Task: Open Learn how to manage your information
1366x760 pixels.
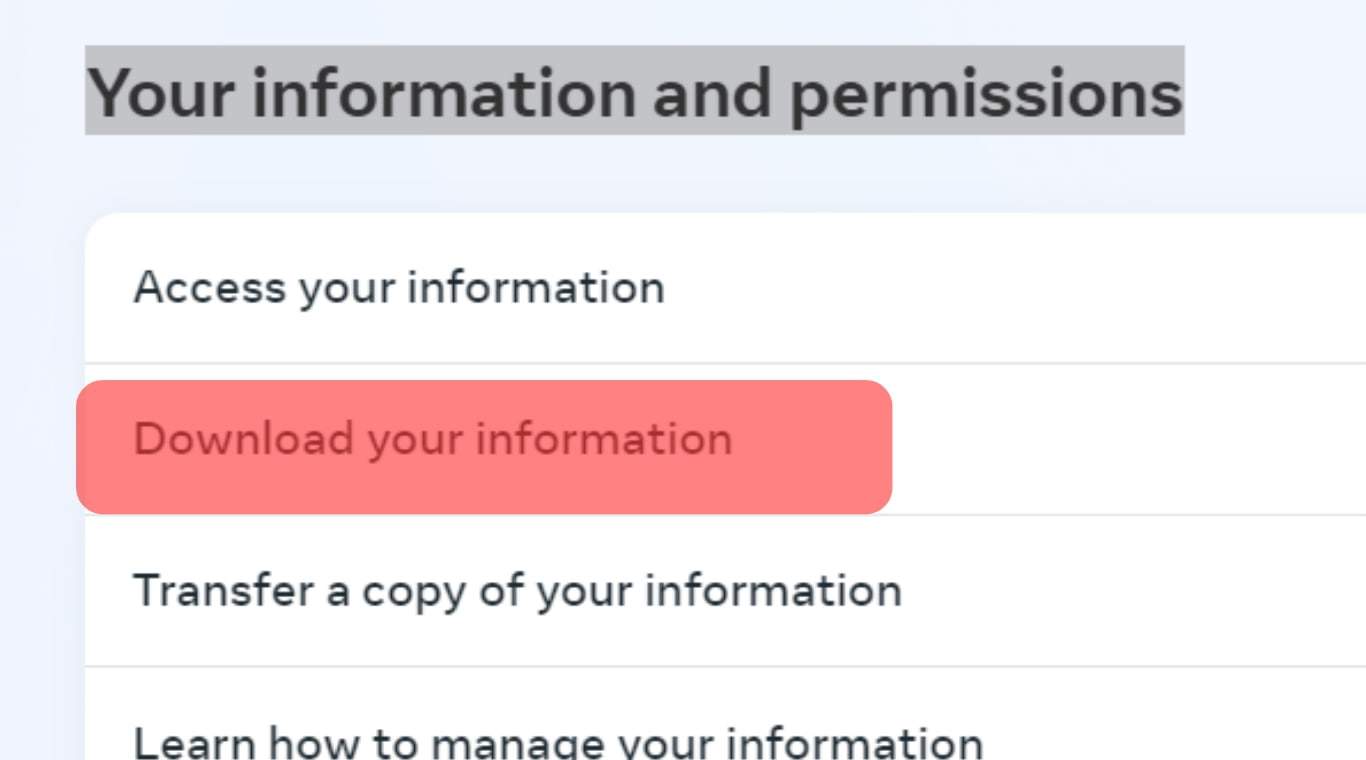Action: click(x=557, y=742)
